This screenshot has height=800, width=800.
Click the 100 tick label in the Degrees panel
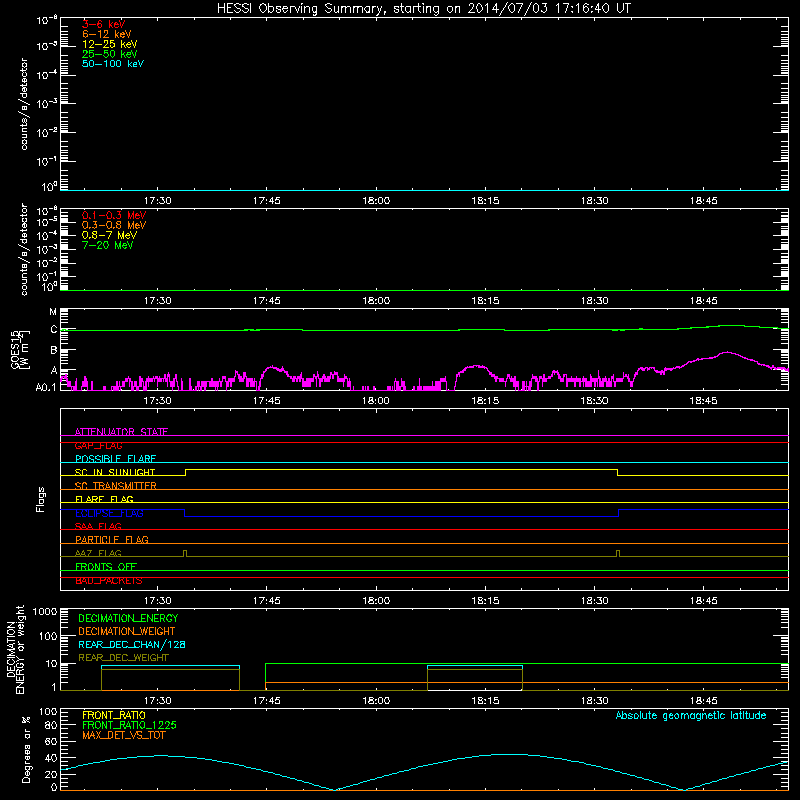click(x=48, y=712)
